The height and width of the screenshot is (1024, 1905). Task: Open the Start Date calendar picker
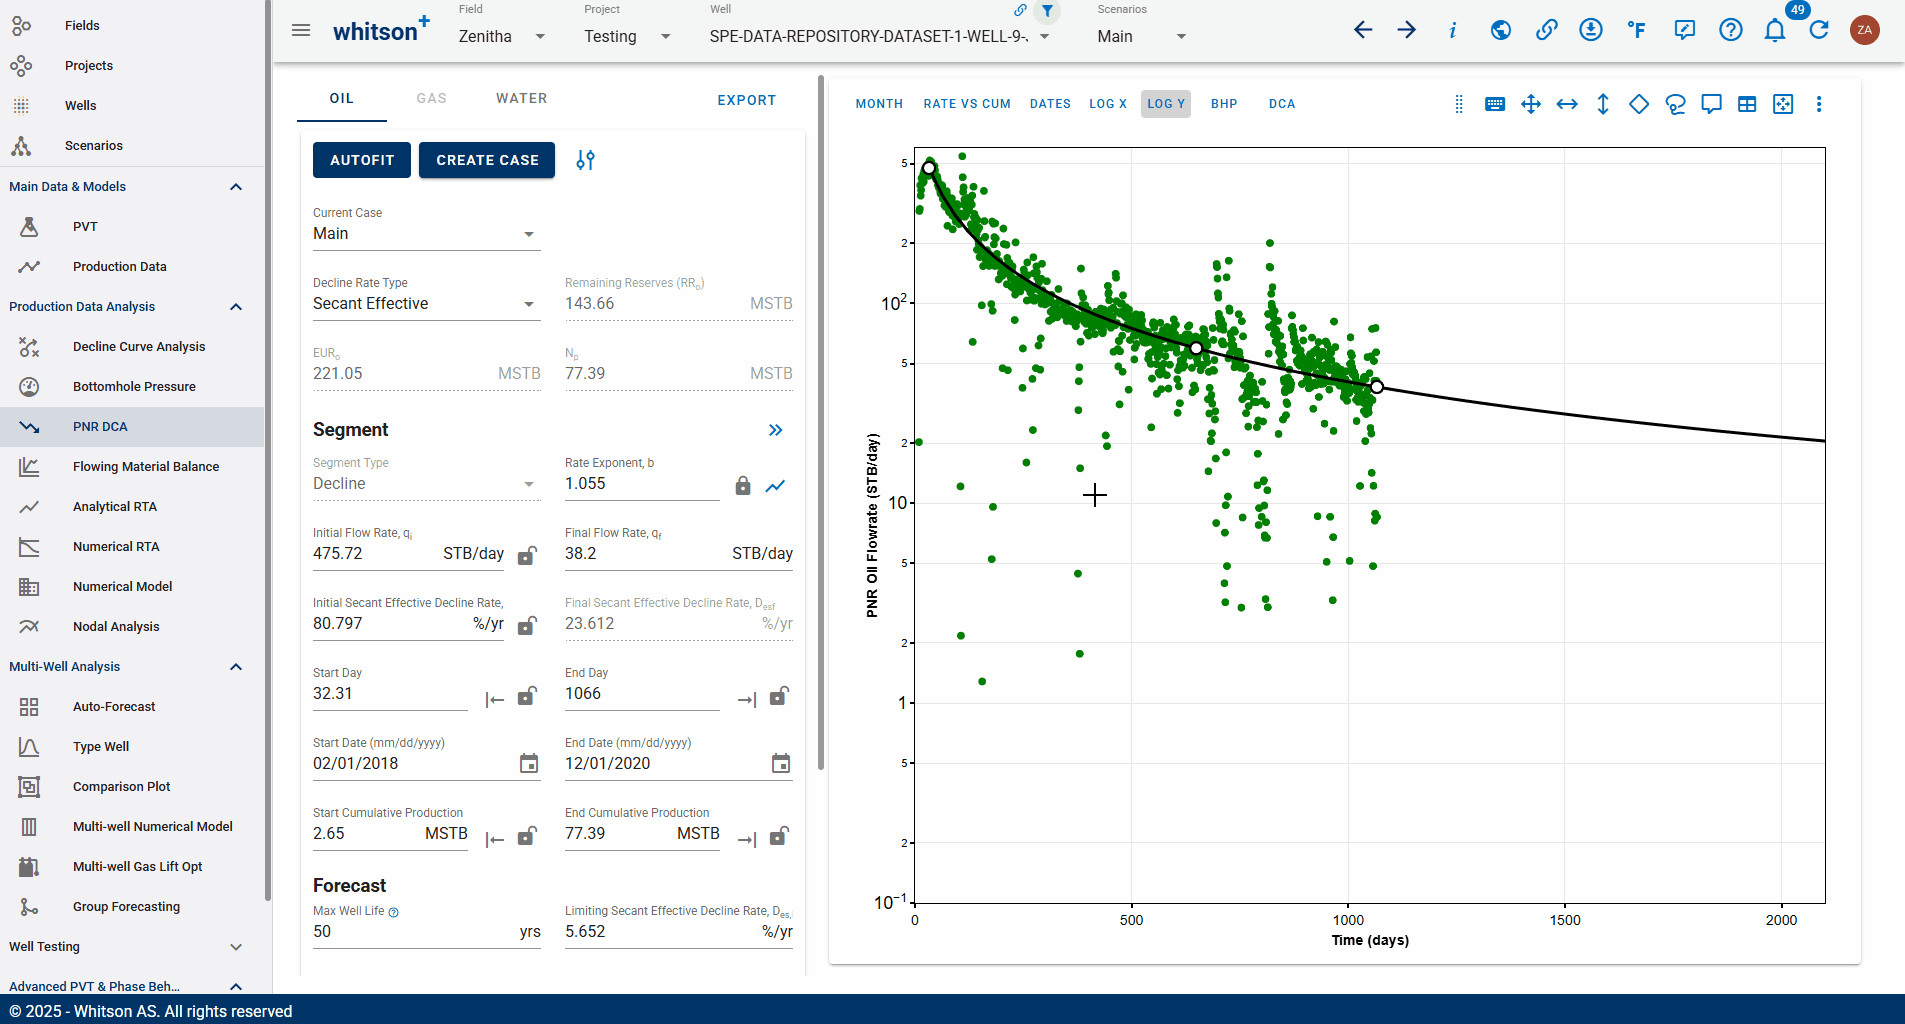pyautogui.click(x=529, y=764)
